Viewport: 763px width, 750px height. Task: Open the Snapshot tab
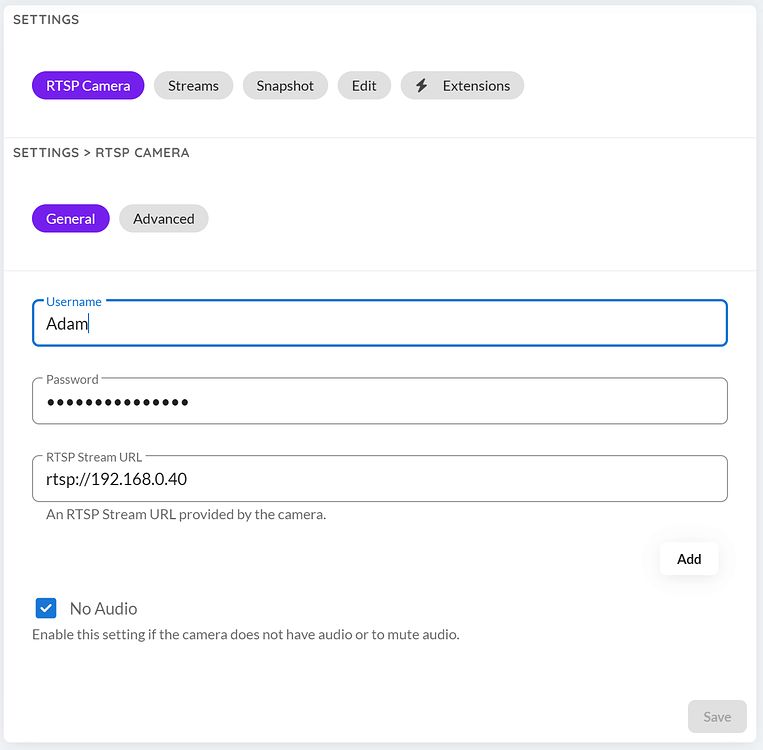pyautogui.click(x=285, y=86)
